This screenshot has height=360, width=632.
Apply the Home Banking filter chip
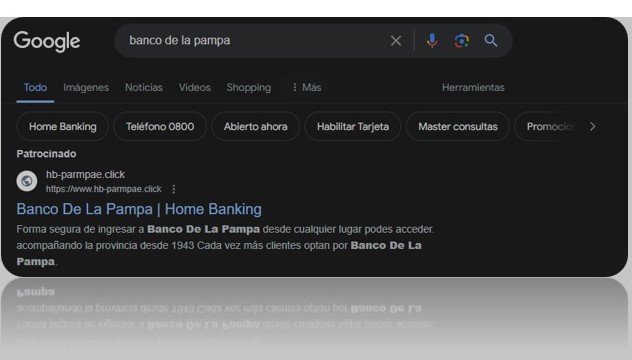[62, 127]
